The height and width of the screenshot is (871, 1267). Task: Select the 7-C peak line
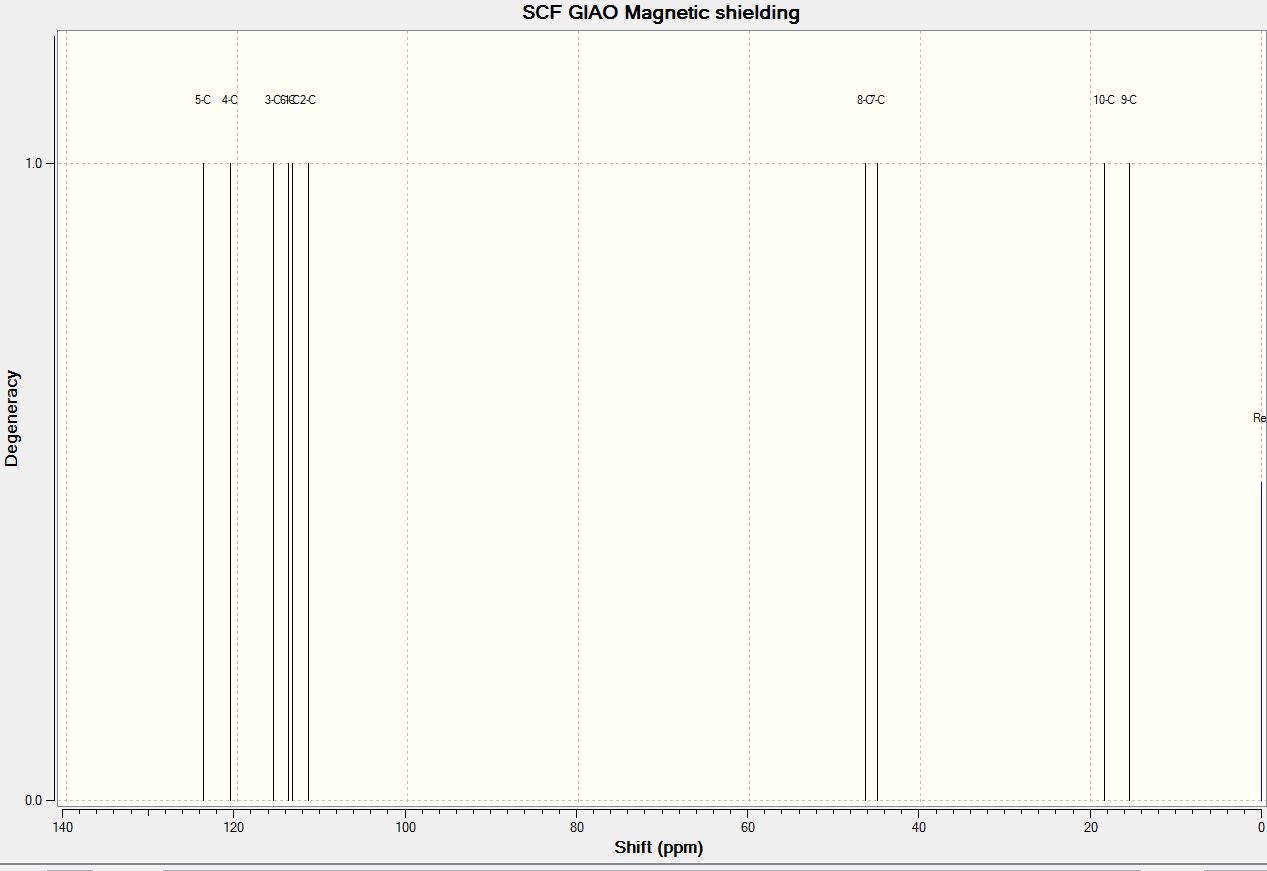(x=877, y=481)
